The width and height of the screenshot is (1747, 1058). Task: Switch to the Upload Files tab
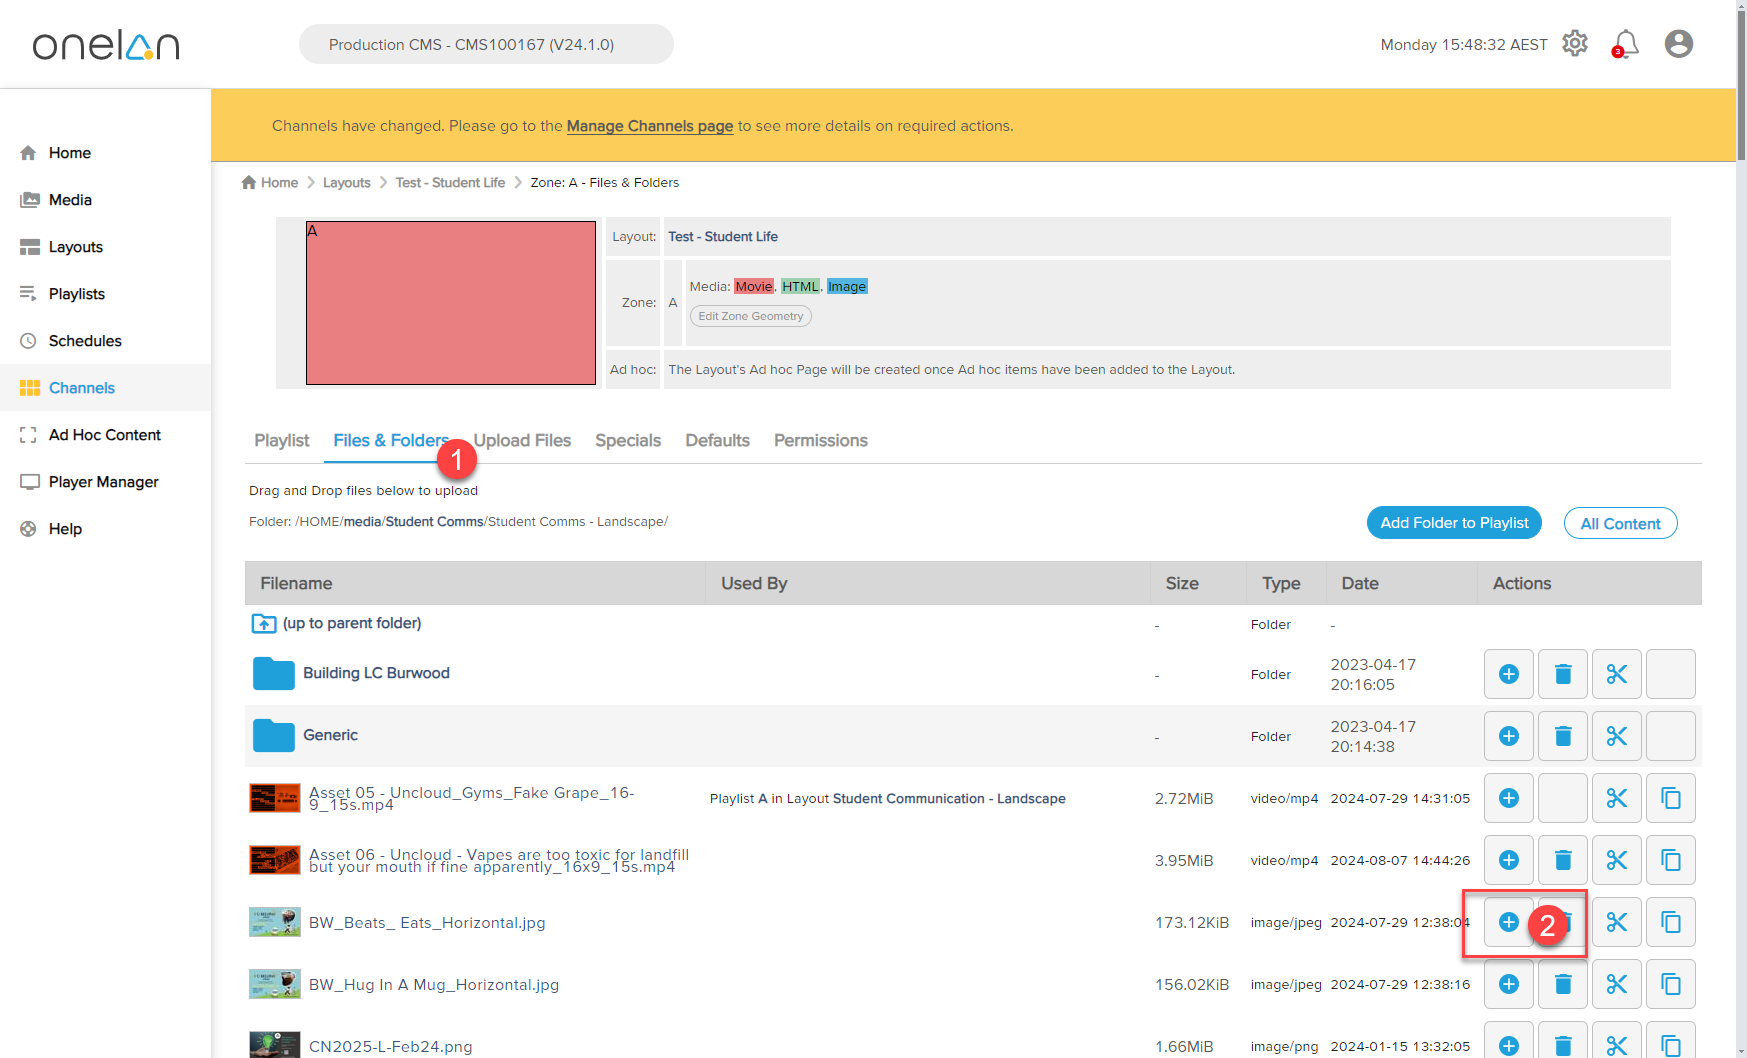click(522, 441)
